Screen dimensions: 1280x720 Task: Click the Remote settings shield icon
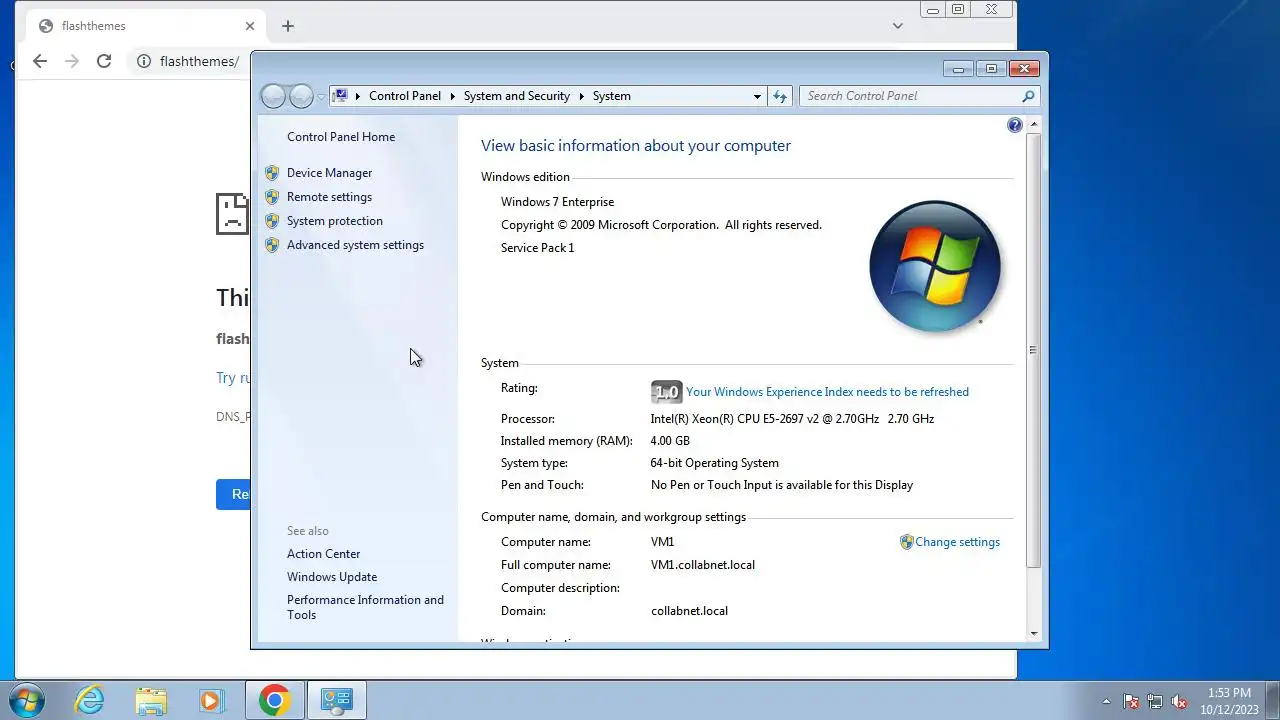click(272, 197)
